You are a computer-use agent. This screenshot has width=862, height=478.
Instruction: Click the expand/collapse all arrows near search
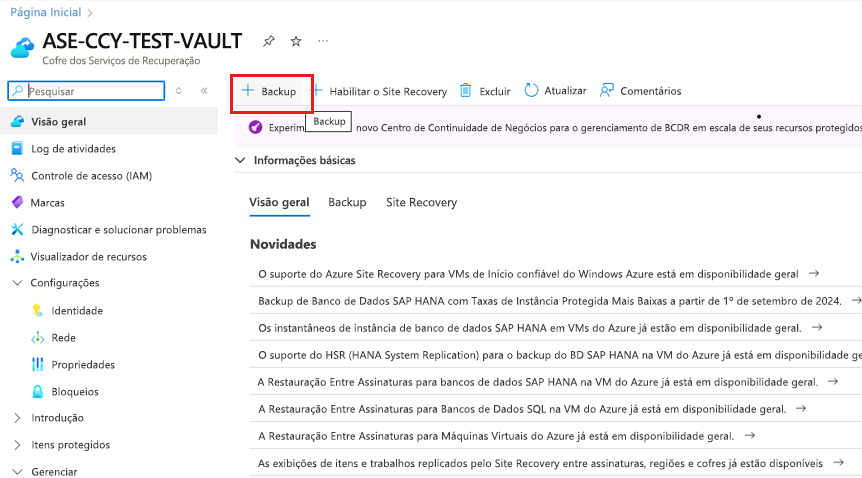pos(179,91)
